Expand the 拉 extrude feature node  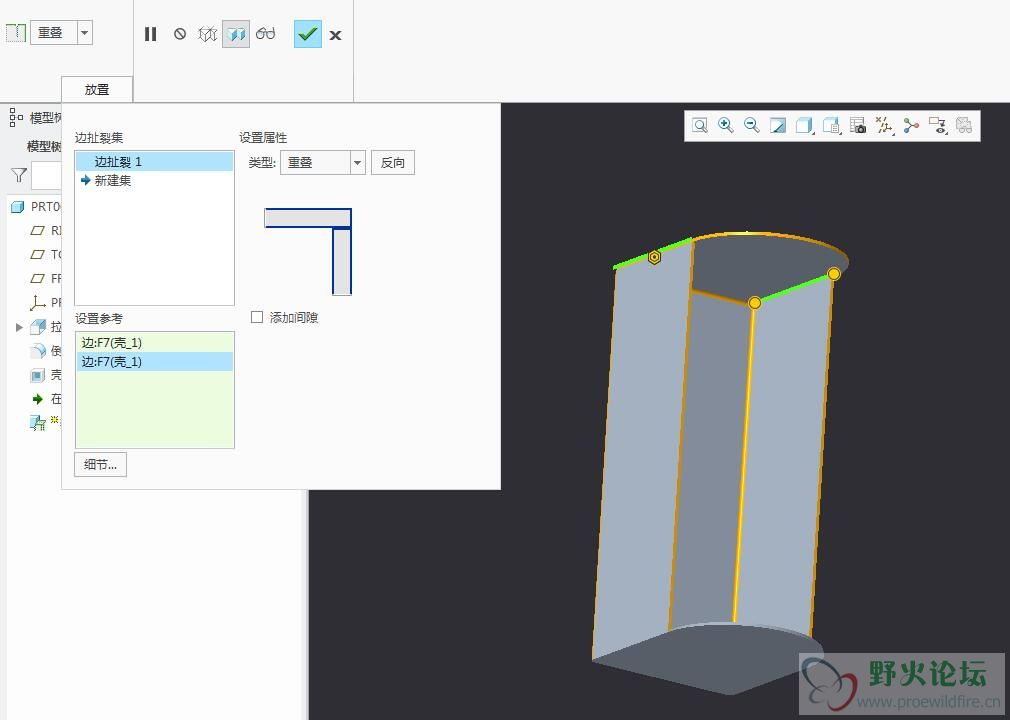click(x=19, y=327)
